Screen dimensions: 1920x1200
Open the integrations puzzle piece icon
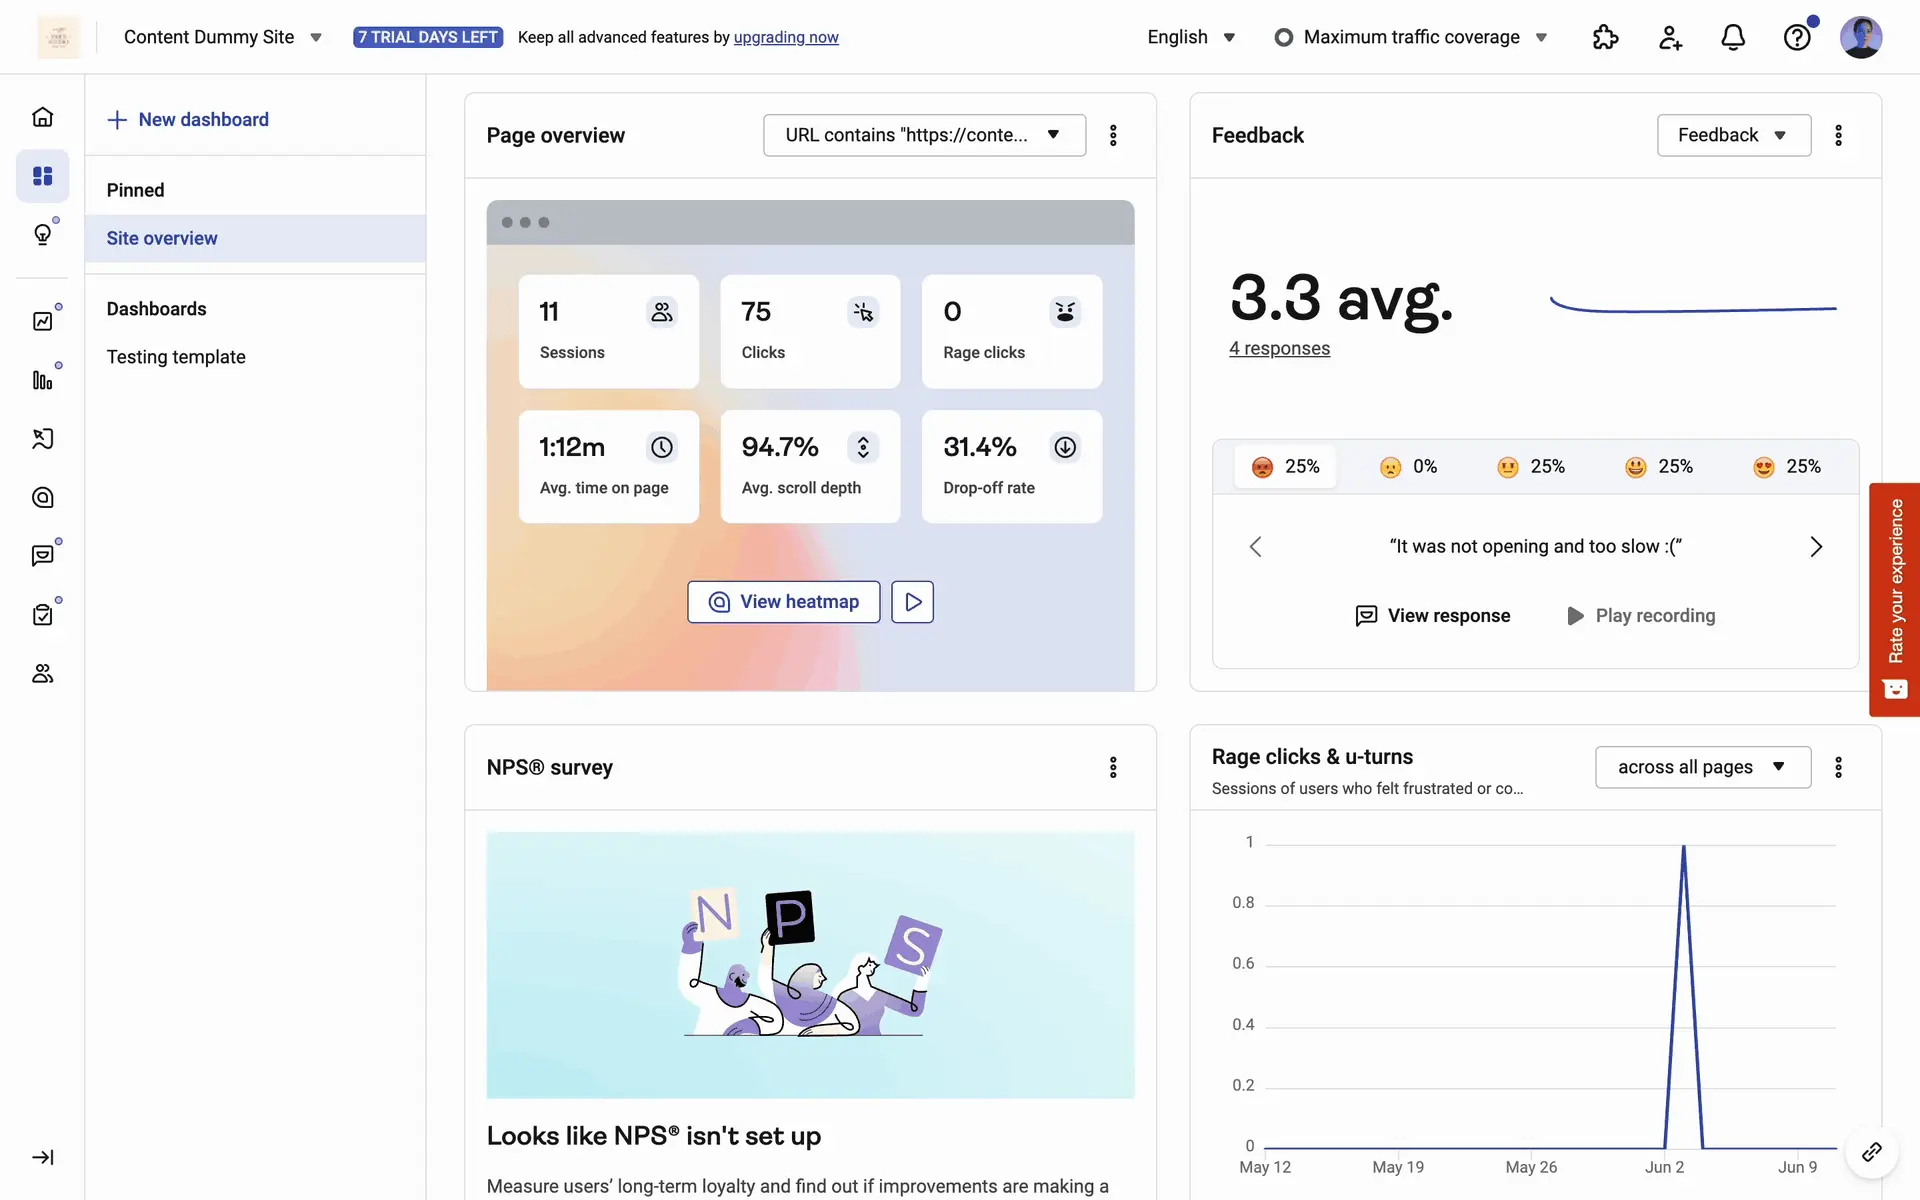click(1605, 37)
